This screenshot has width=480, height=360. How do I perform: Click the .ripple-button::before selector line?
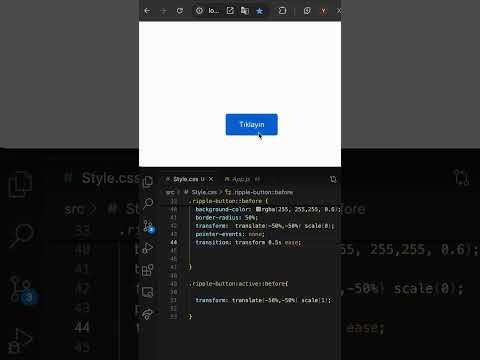(x=228, y=201)
